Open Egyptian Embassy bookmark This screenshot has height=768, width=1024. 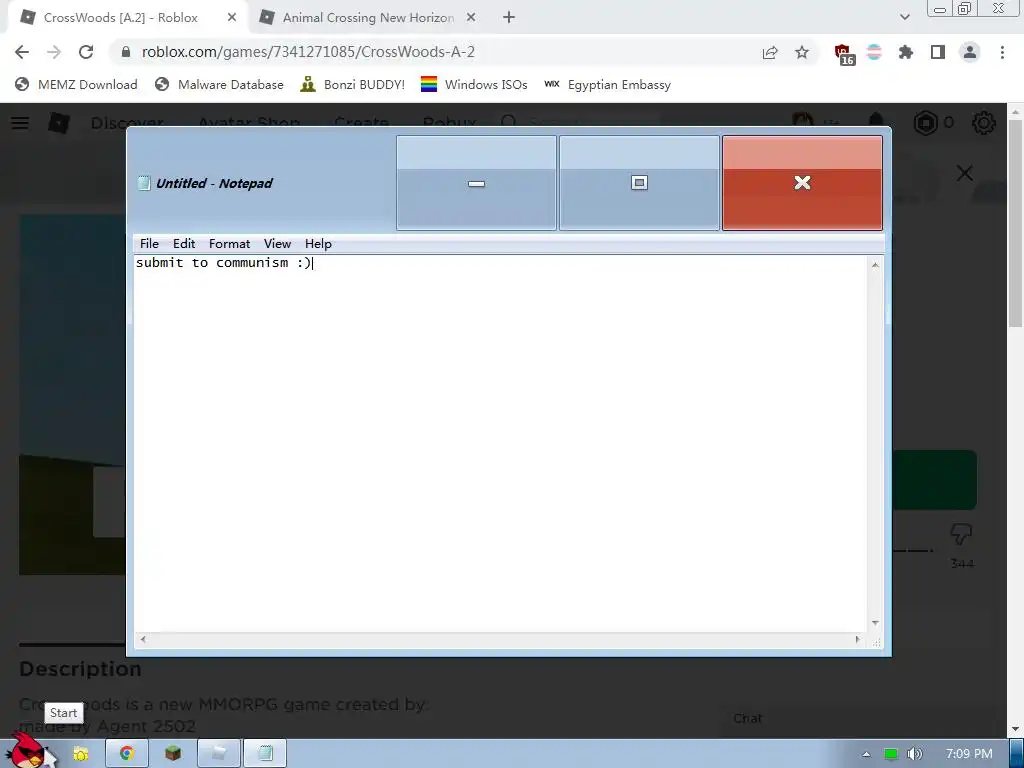tap(607, 84)
